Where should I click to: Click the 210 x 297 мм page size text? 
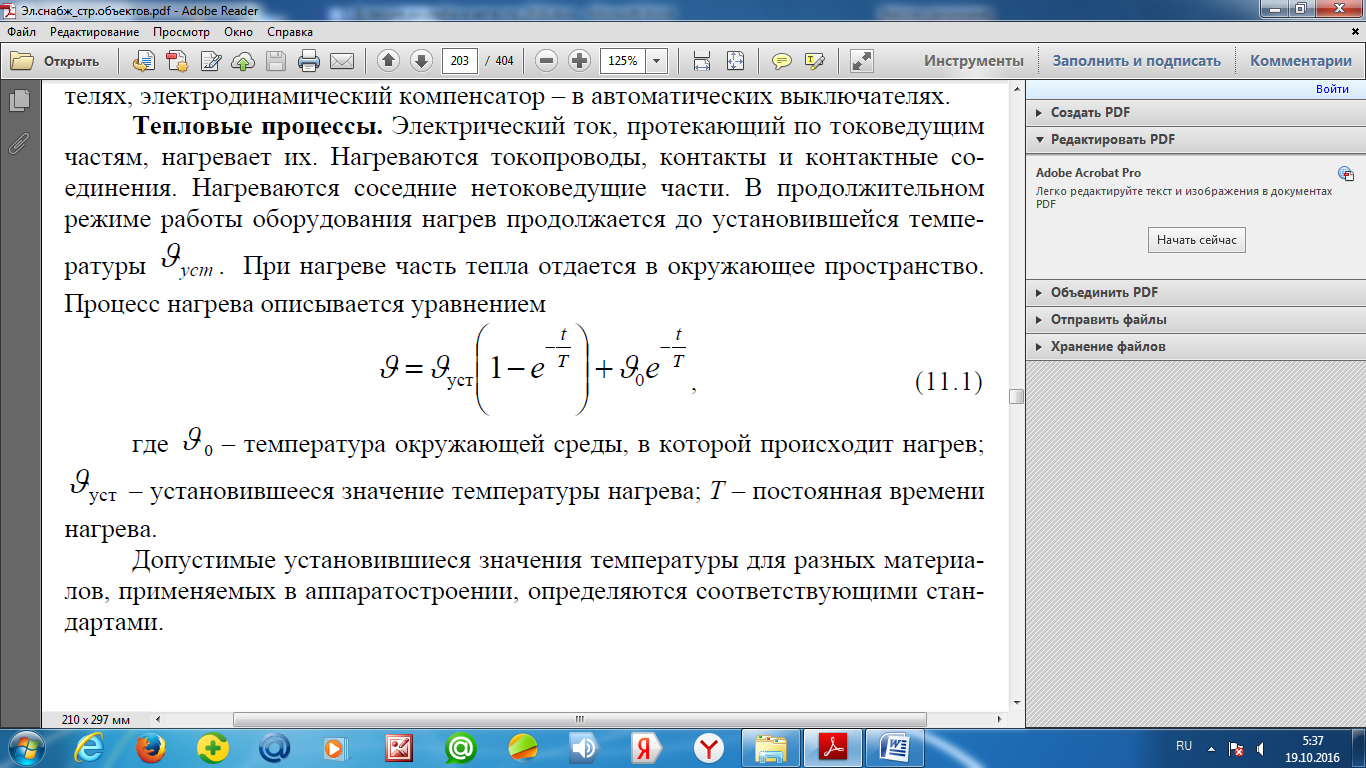[96, 720]
